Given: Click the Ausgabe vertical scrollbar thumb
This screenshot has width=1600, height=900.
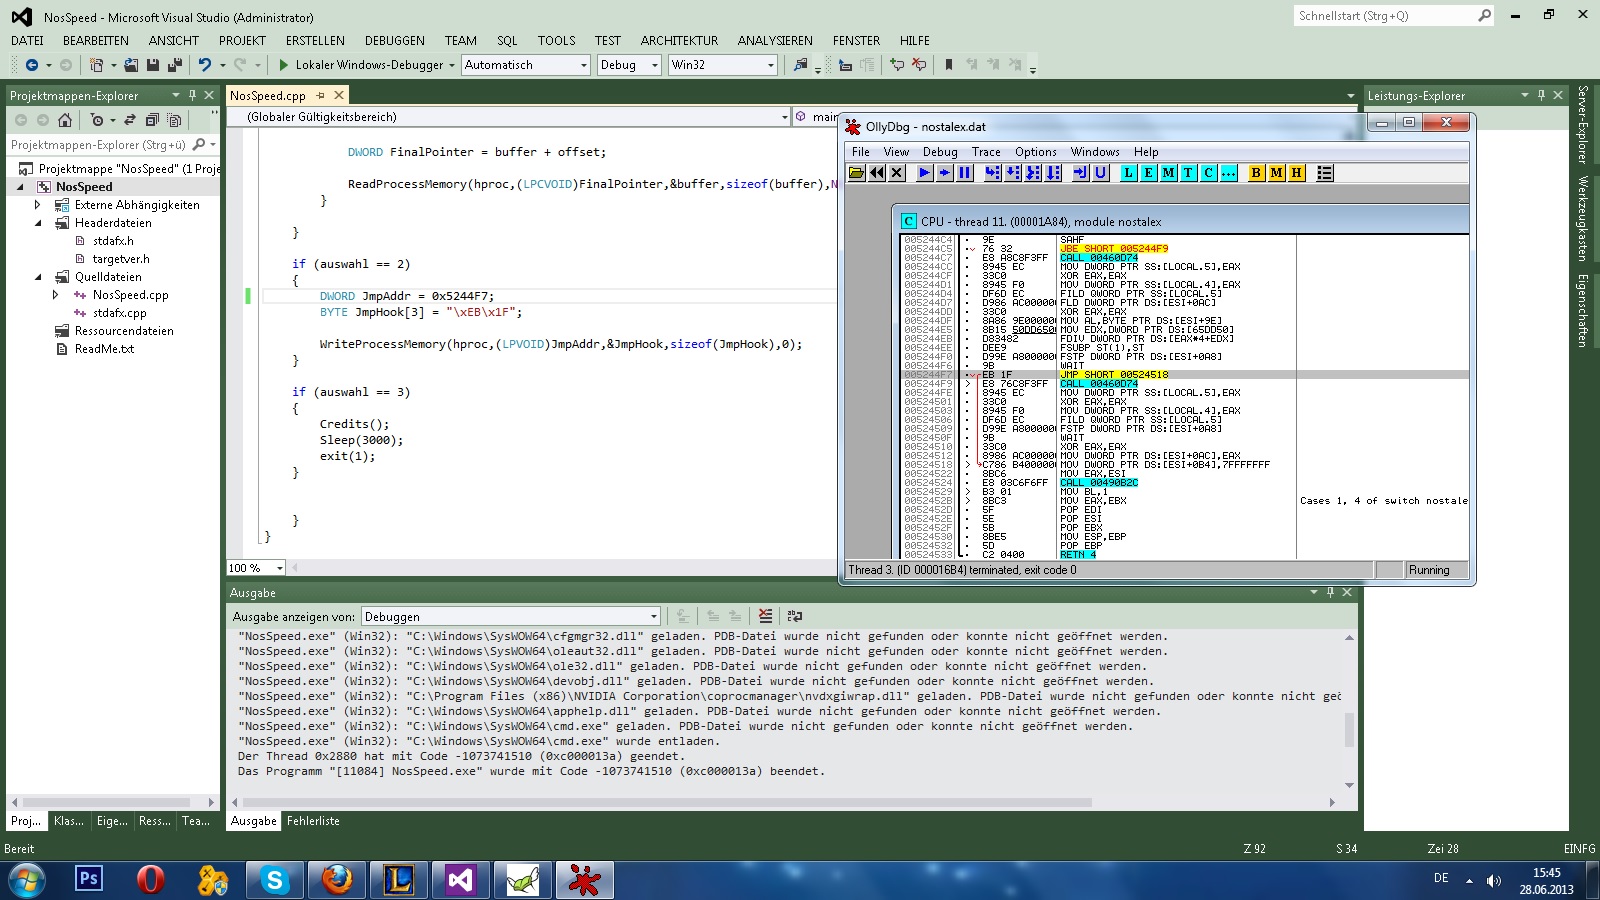Looking at the screenshot, I should coord(1349,730).
